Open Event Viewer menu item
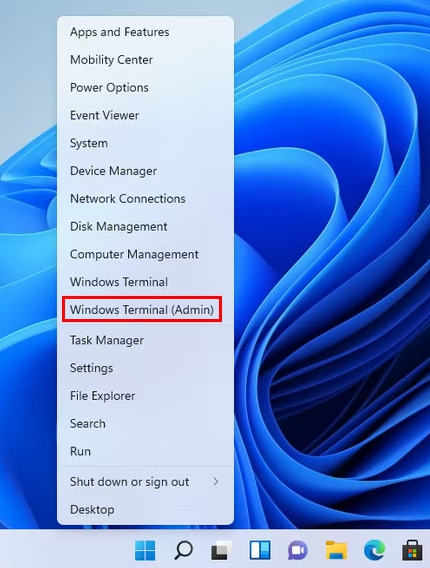 click(145, 115)
